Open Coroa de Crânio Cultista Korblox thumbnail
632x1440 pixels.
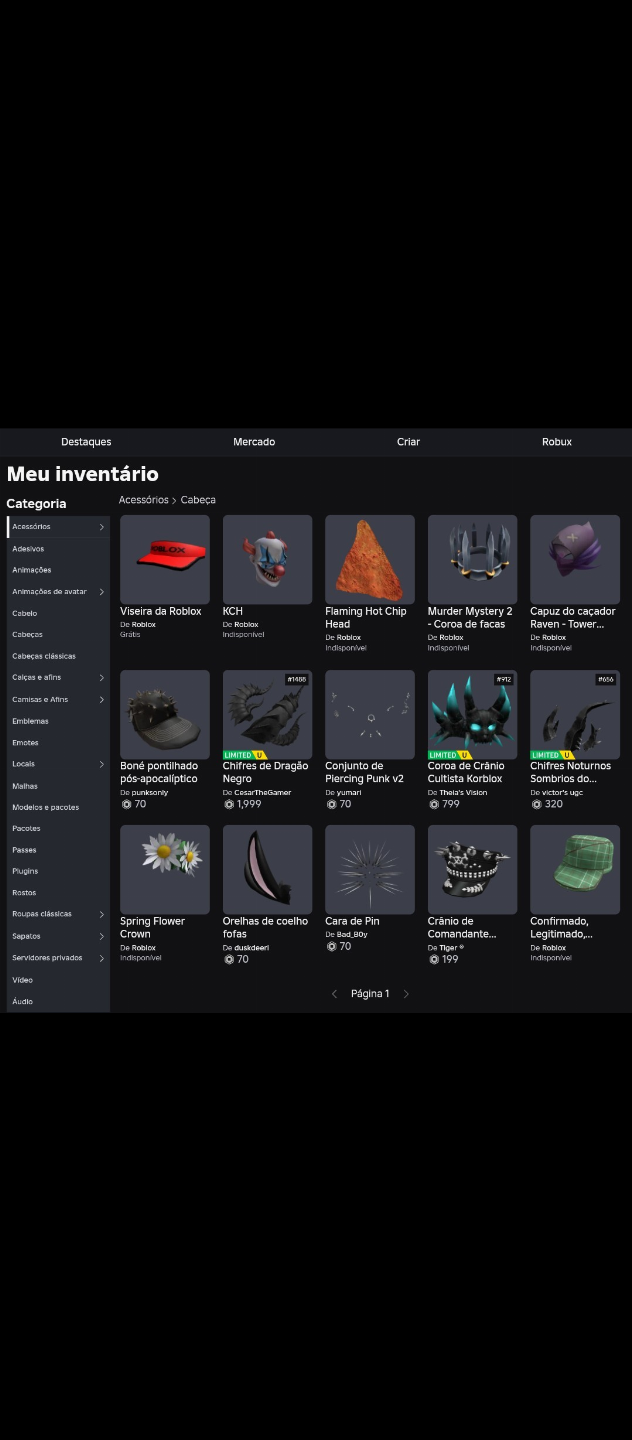tap(472, 715)
